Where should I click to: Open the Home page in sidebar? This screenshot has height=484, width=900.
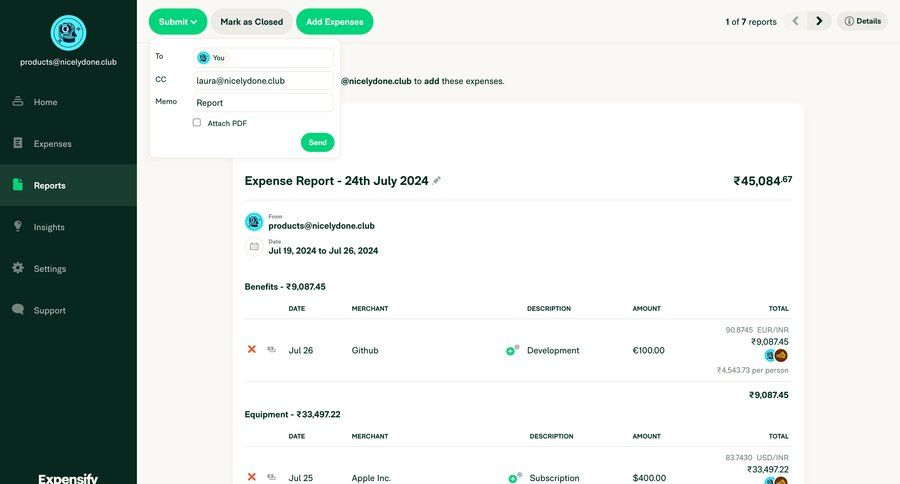[x=45, y=102]
